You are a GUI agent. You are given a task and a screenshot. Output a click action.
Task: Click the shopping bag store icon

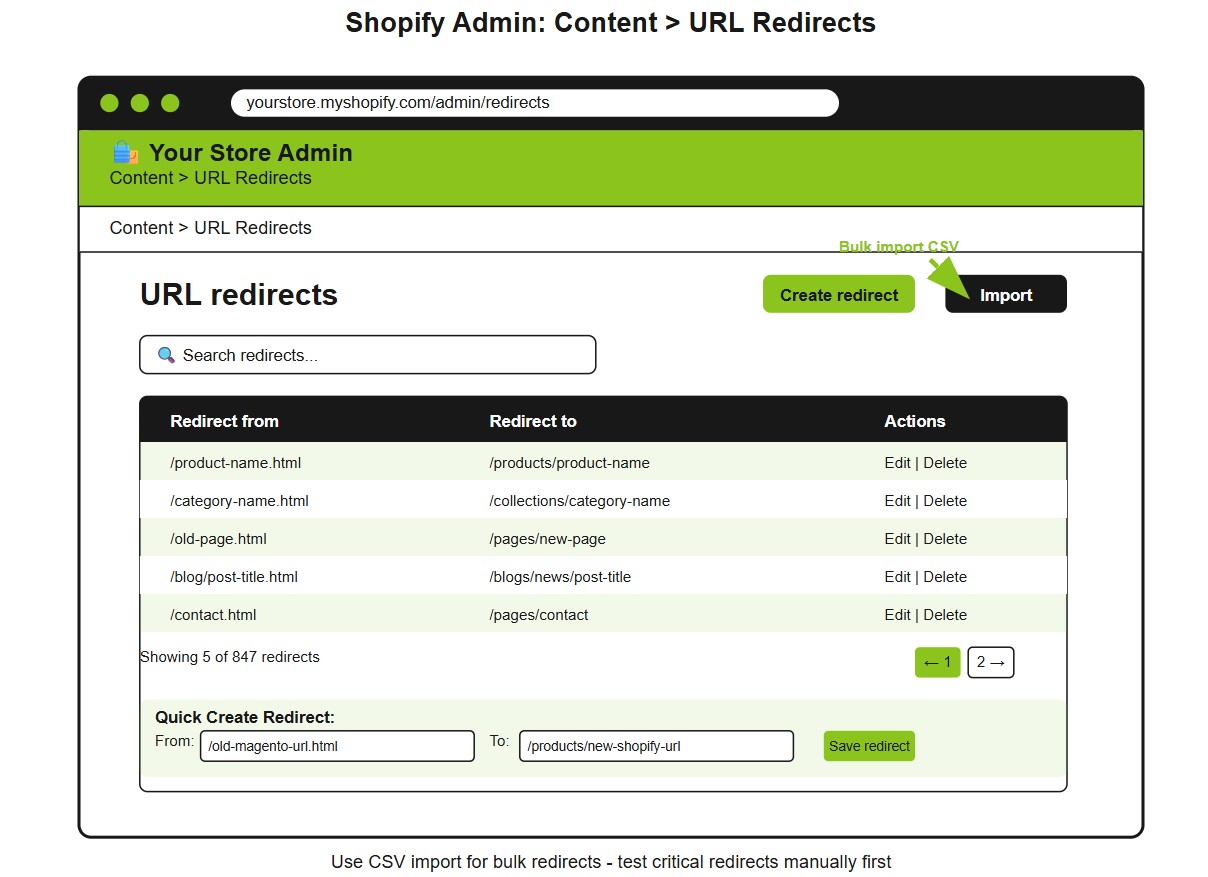point(125,153)
